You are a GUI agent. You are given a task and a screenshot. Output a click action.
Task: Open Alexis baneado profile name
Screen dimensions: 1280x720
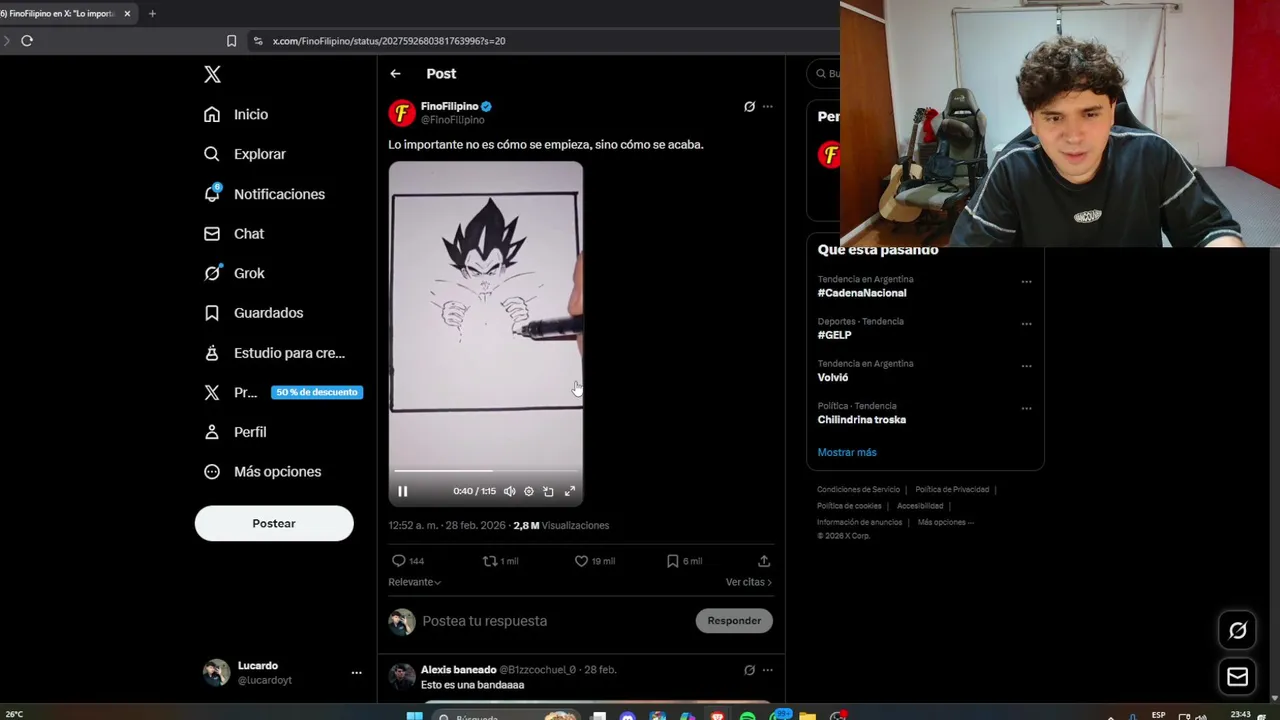[x=458, y=670]
